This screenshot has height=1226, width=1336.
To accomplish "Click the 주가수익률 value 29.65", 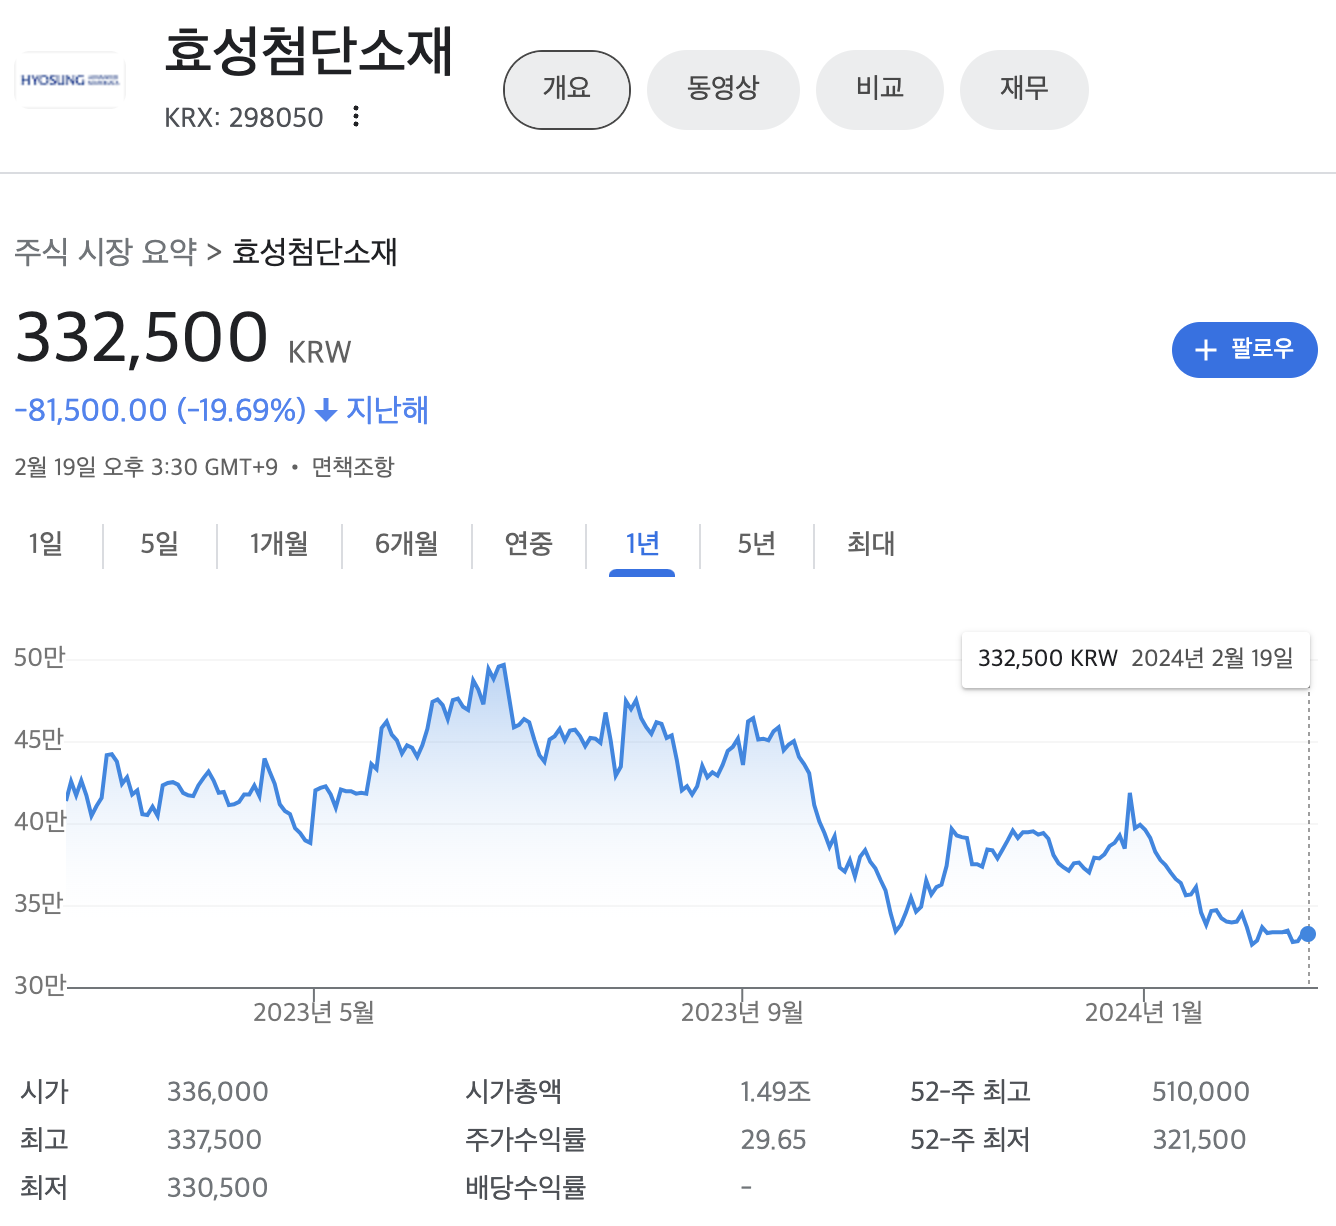I will (773, 1140).
